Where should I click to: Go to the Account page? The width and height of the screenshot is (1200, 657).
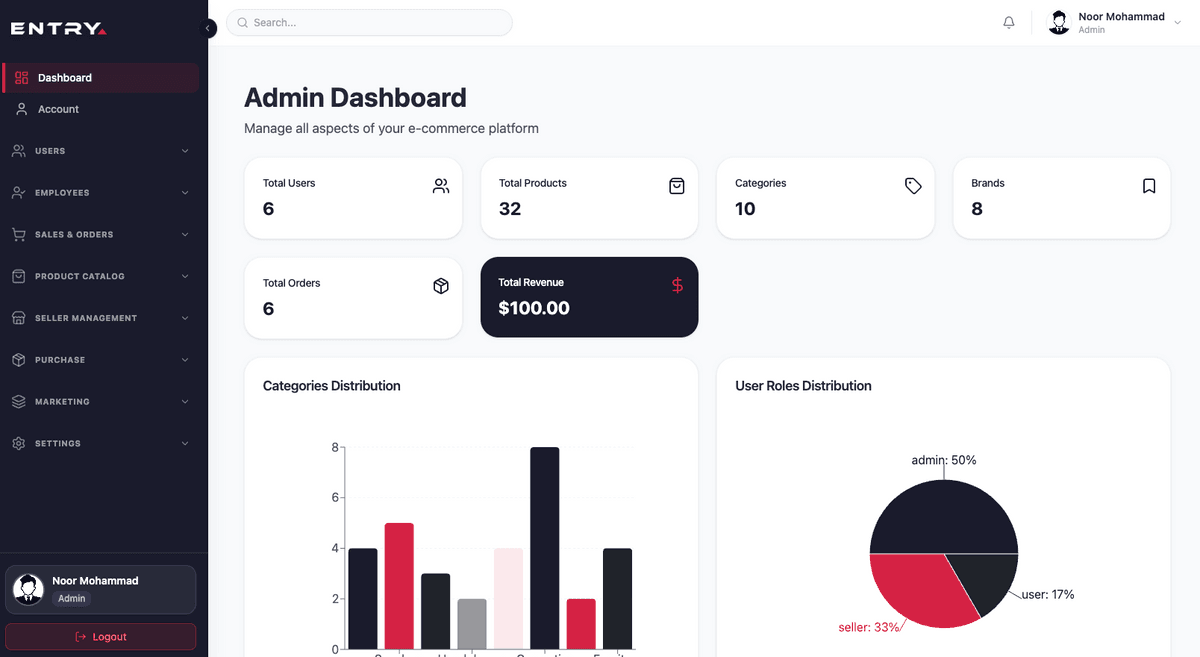(58, 109)
